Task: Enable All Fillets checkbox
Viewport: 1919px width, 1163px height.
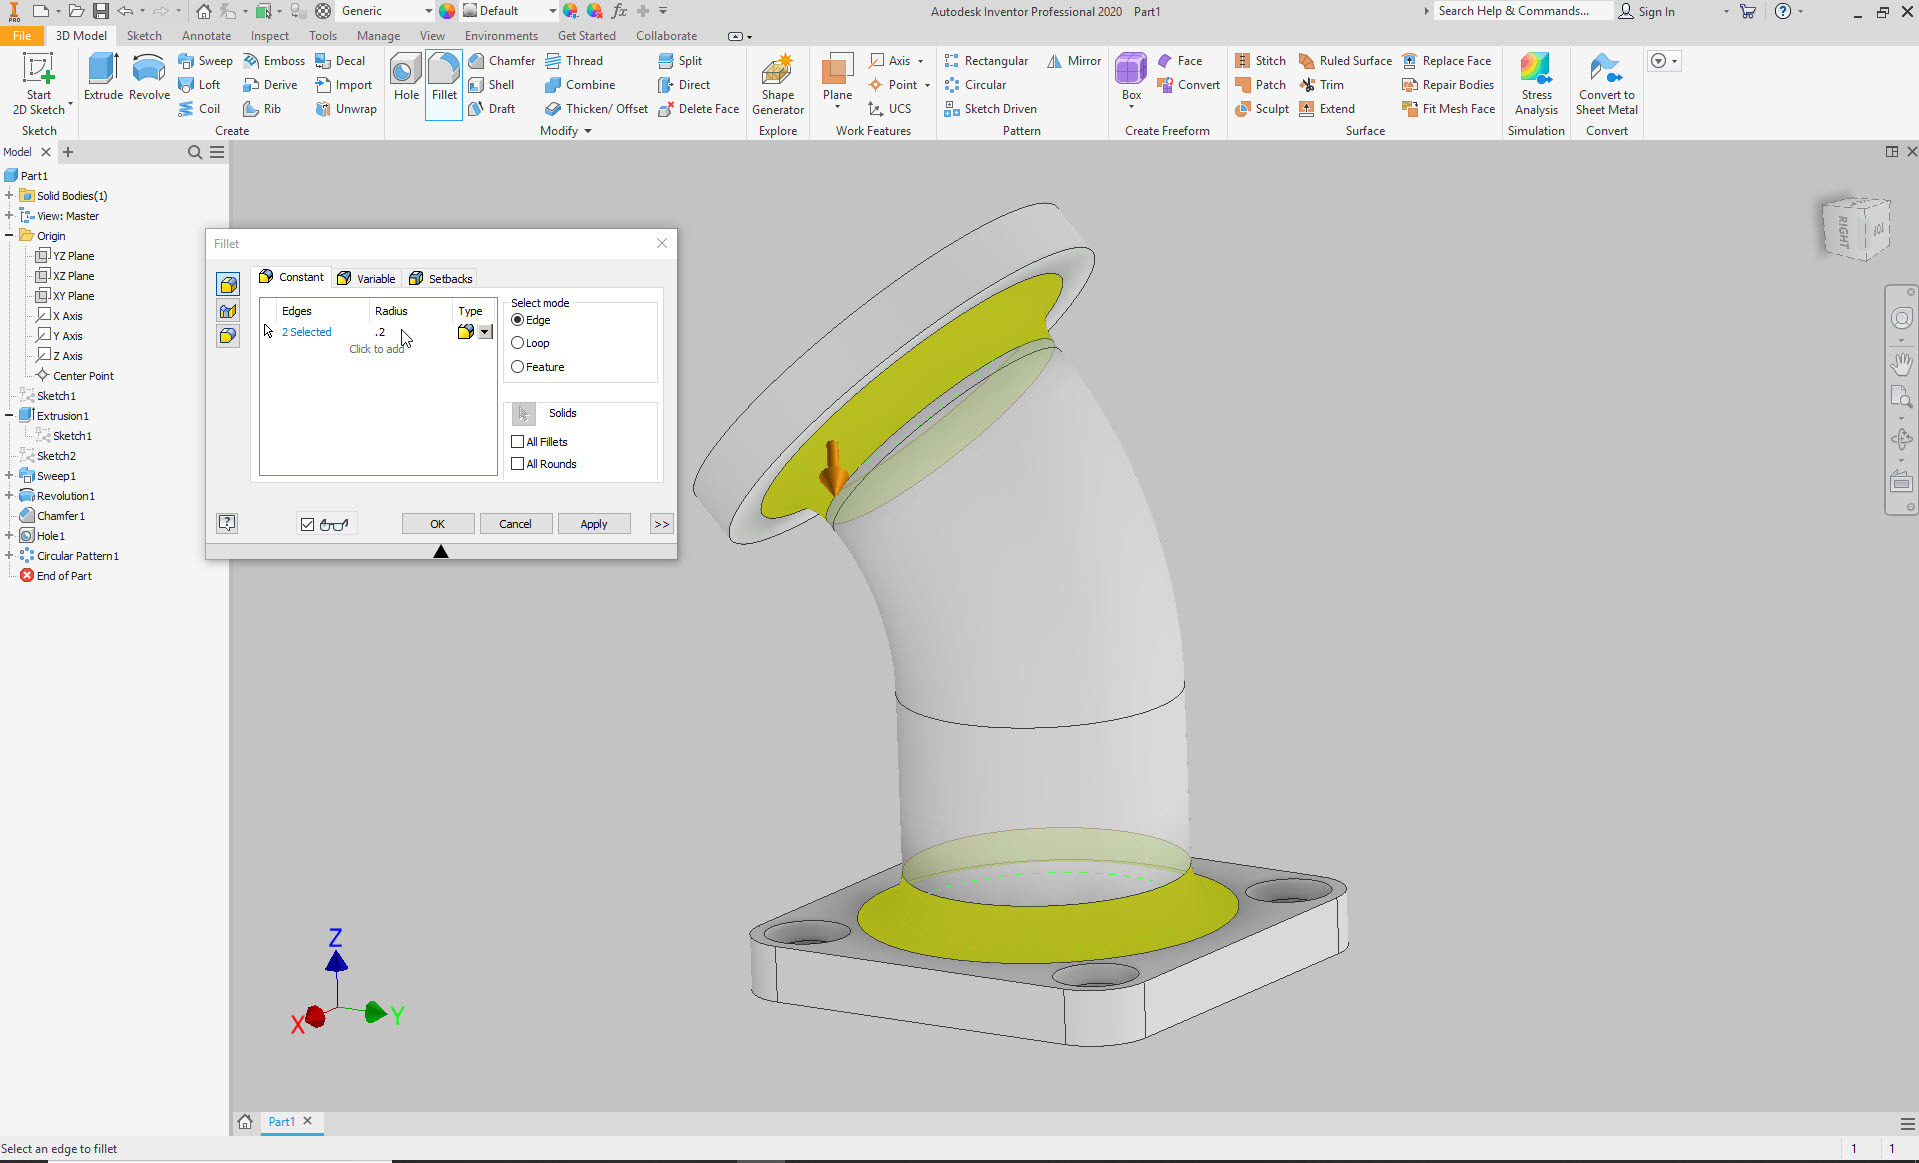Action: click(517, 442)
